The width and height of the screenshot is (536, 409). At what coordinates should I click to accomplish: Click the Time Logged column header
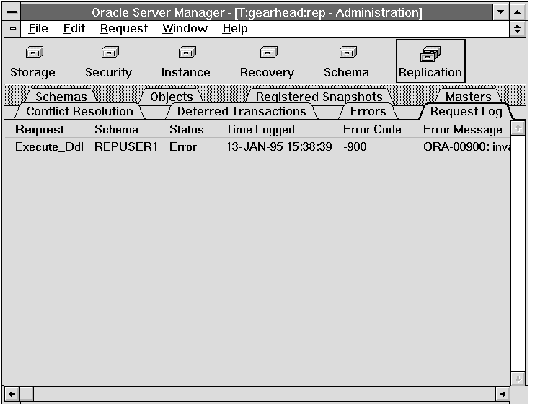(261, 129)
